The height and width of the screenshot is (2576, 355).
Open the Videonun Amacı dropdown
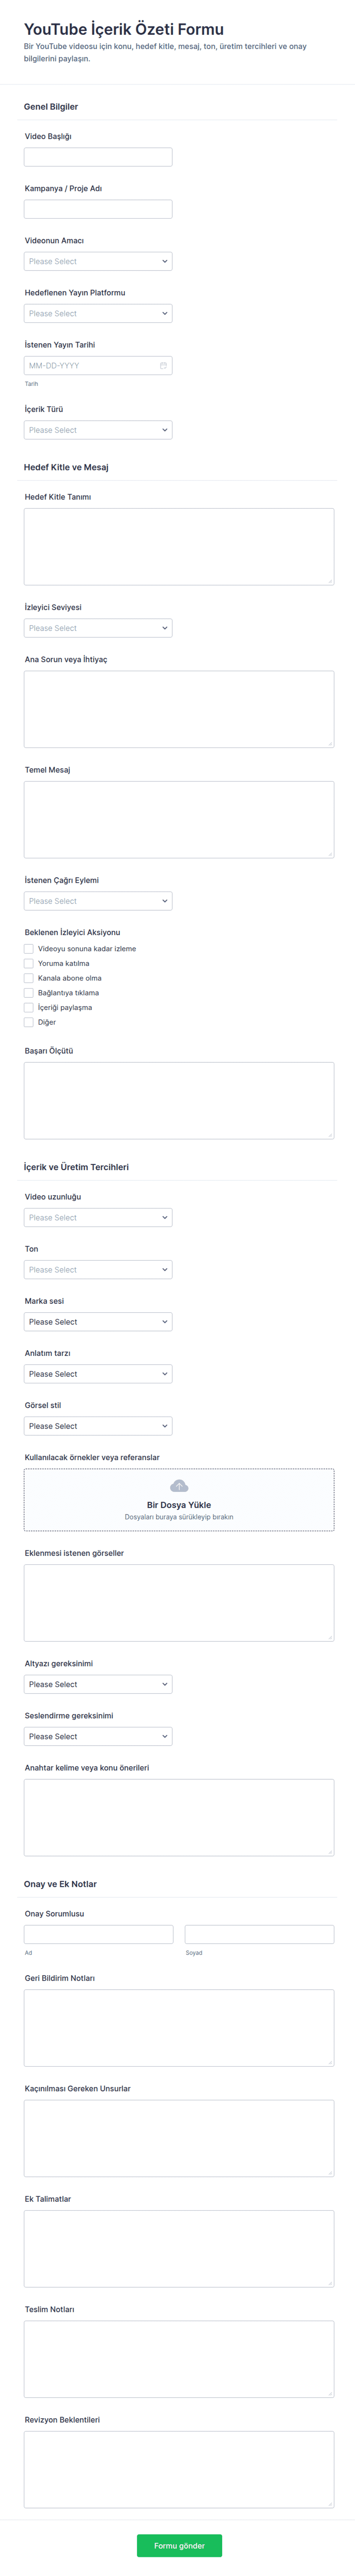(x=98, y=261)
